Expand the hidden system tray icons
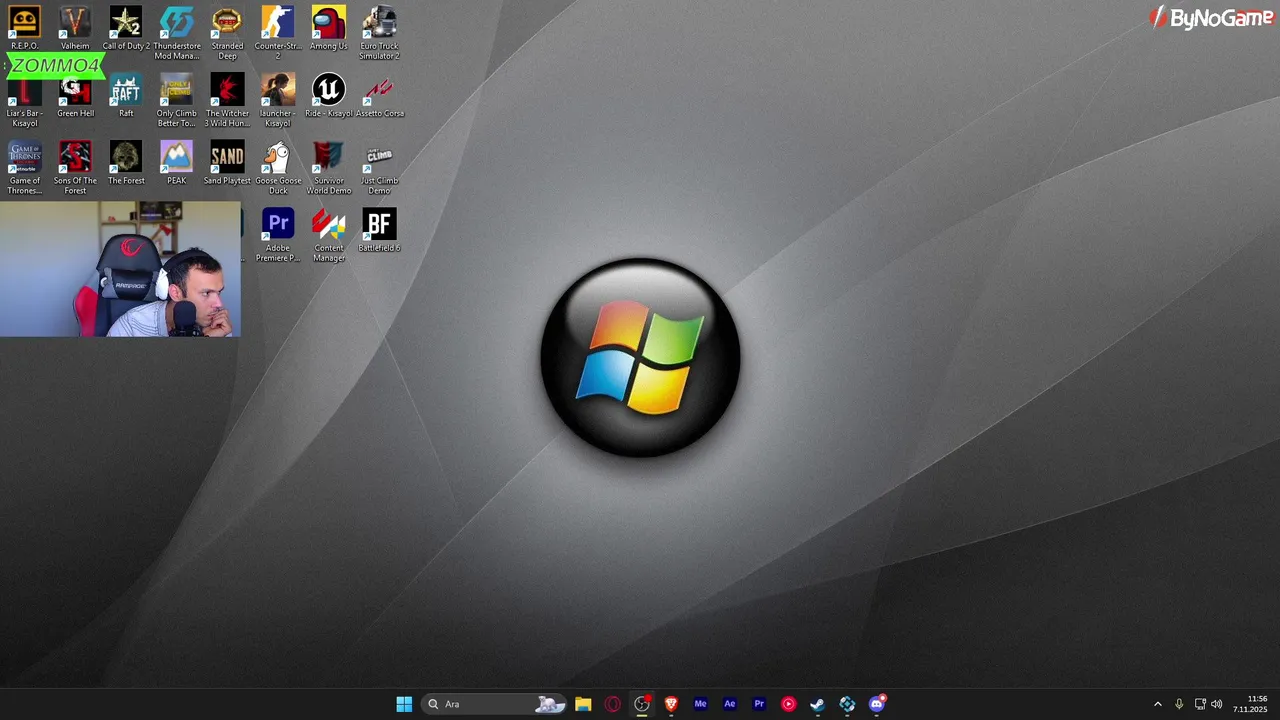 [x=1158, y=704]
